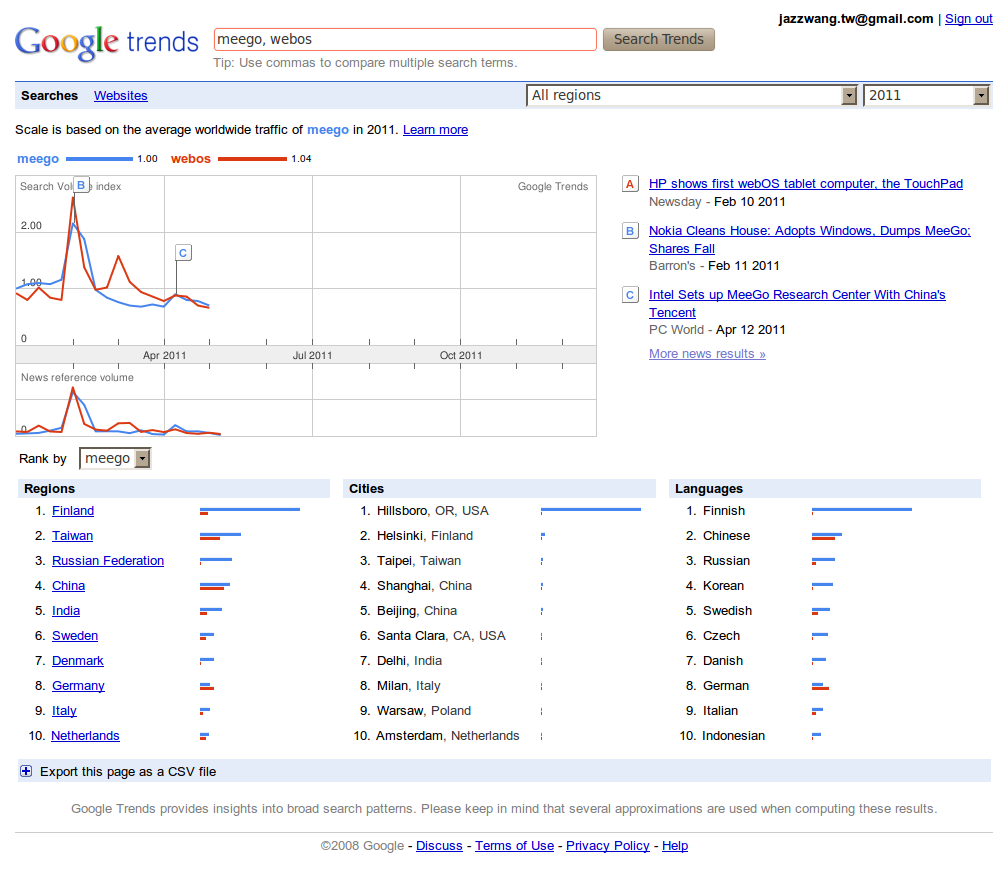This screenshot has width=1008, height=877.
Task: Click the meego legend label
Action: point(38,159)
